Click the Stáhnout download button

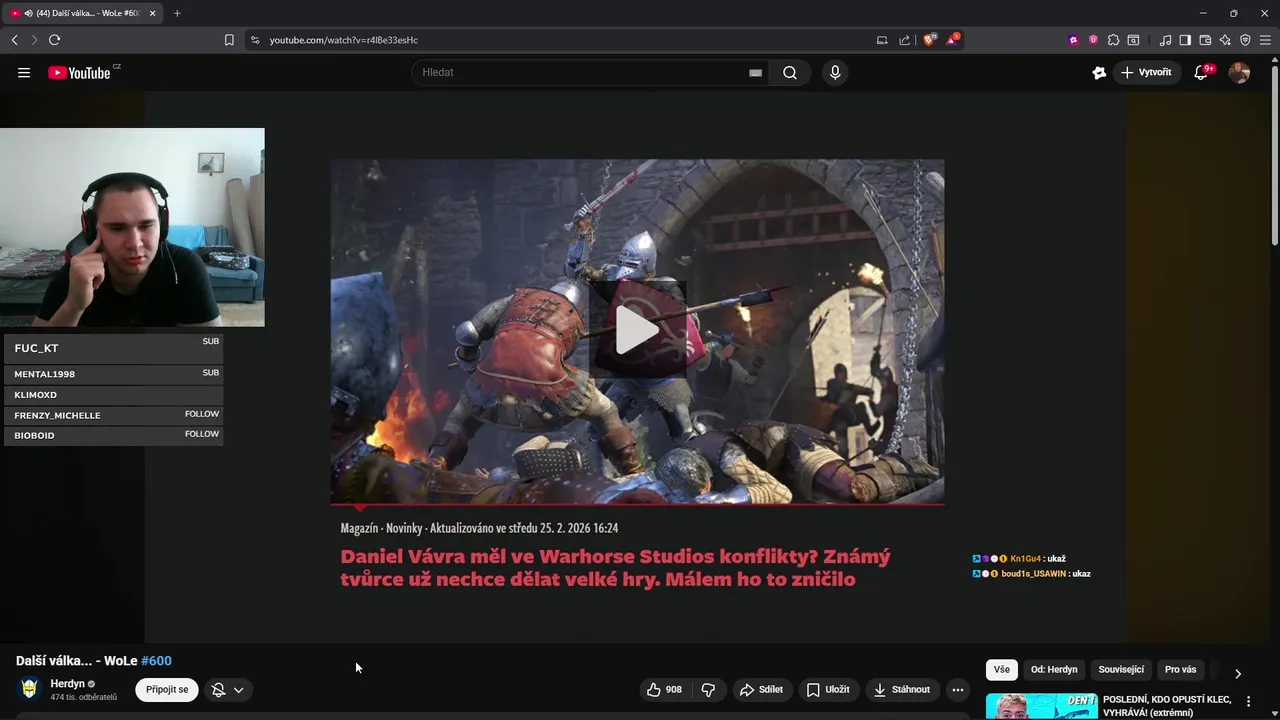point(902,689)
